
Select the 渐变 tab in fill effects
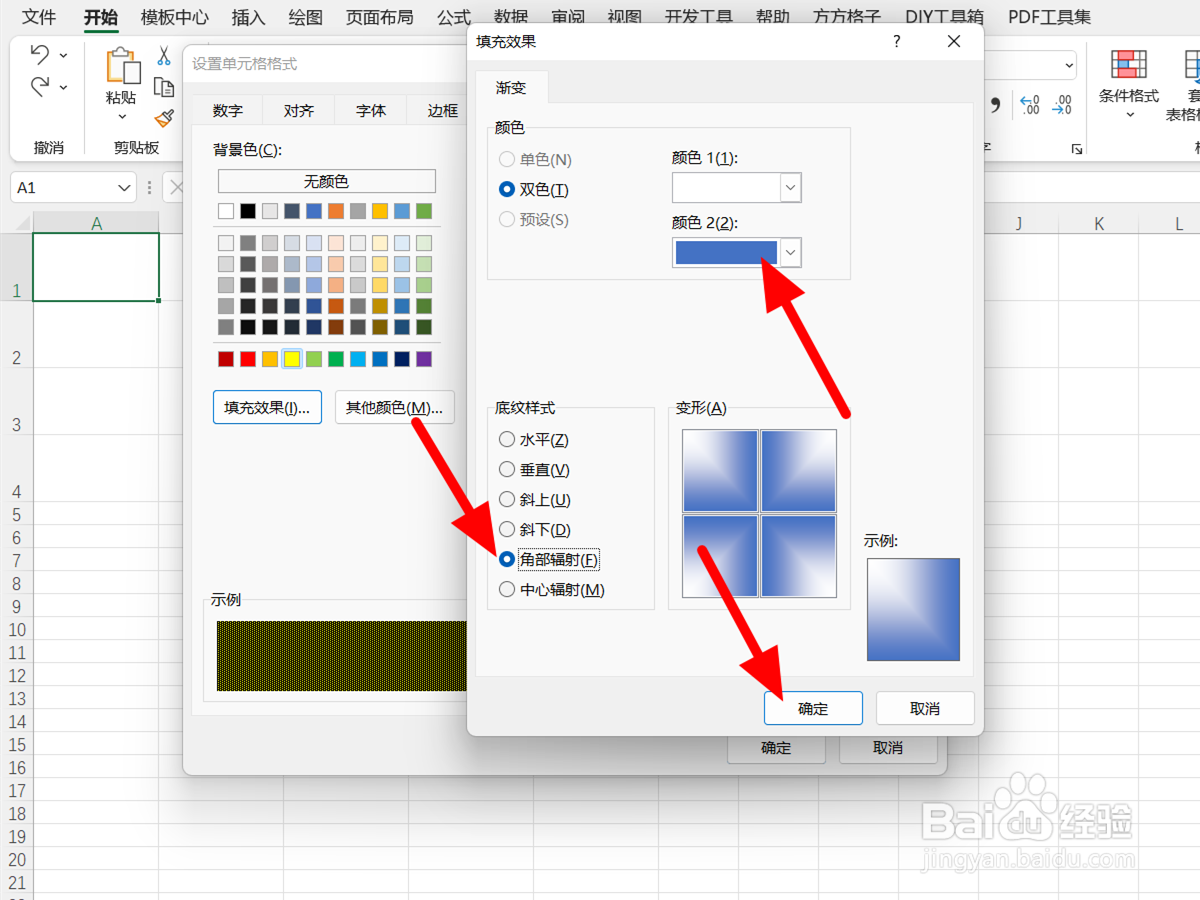tap(511, 88)
